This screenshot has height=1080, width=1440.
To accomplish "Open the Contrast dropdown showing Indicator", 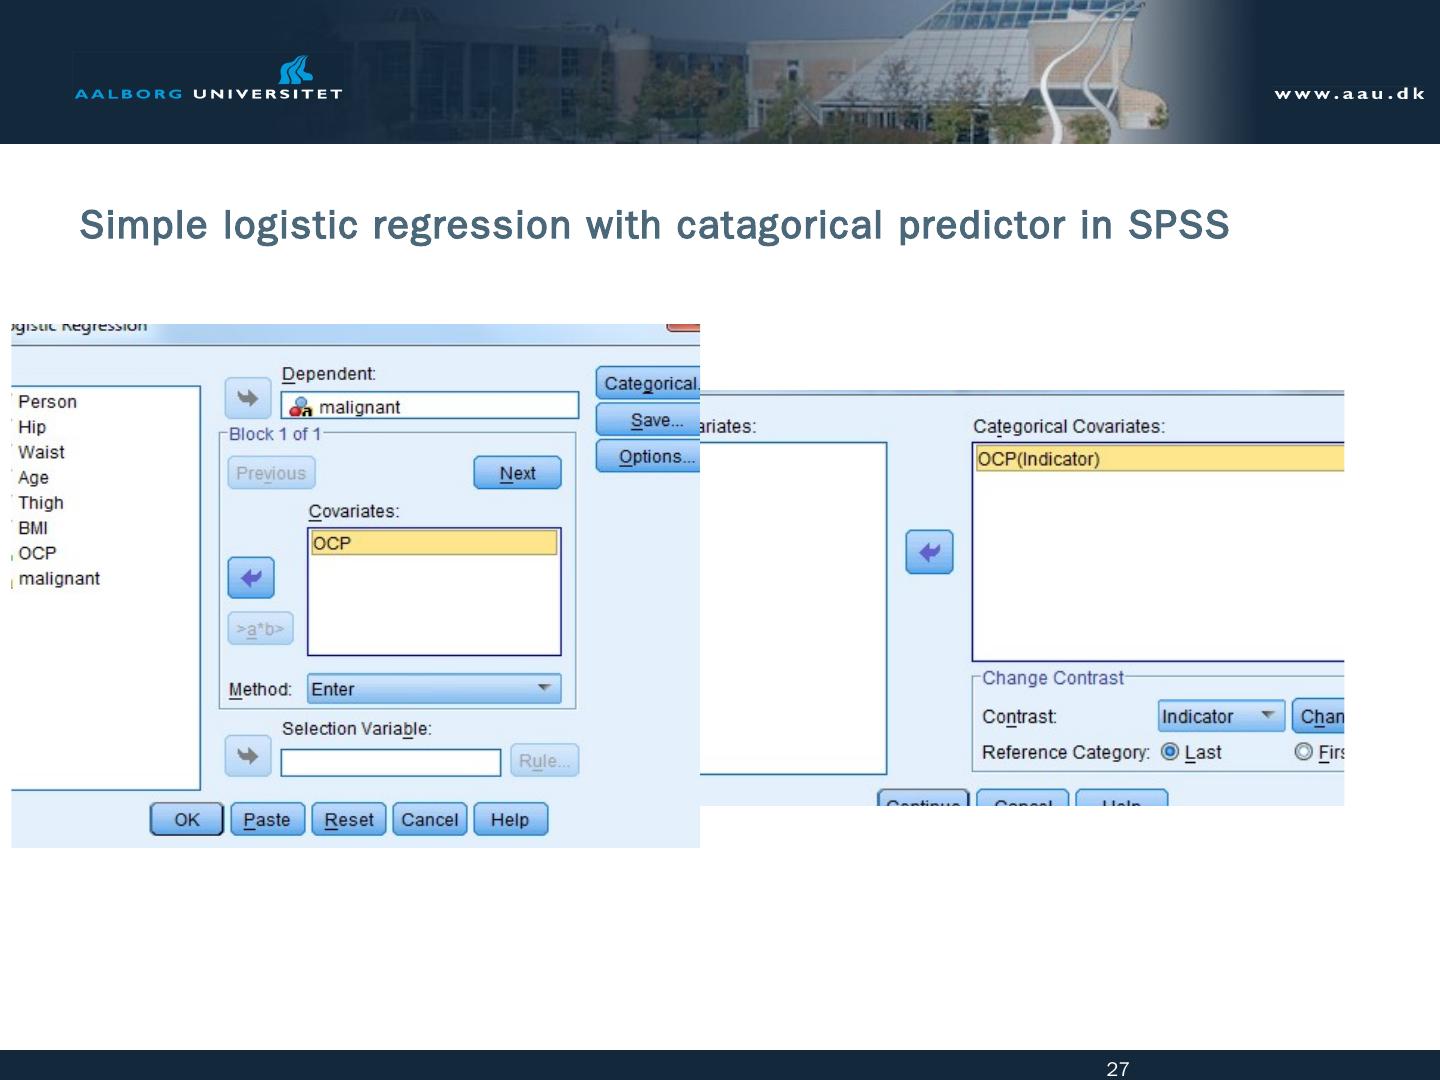I will [x=1220, y=716].
